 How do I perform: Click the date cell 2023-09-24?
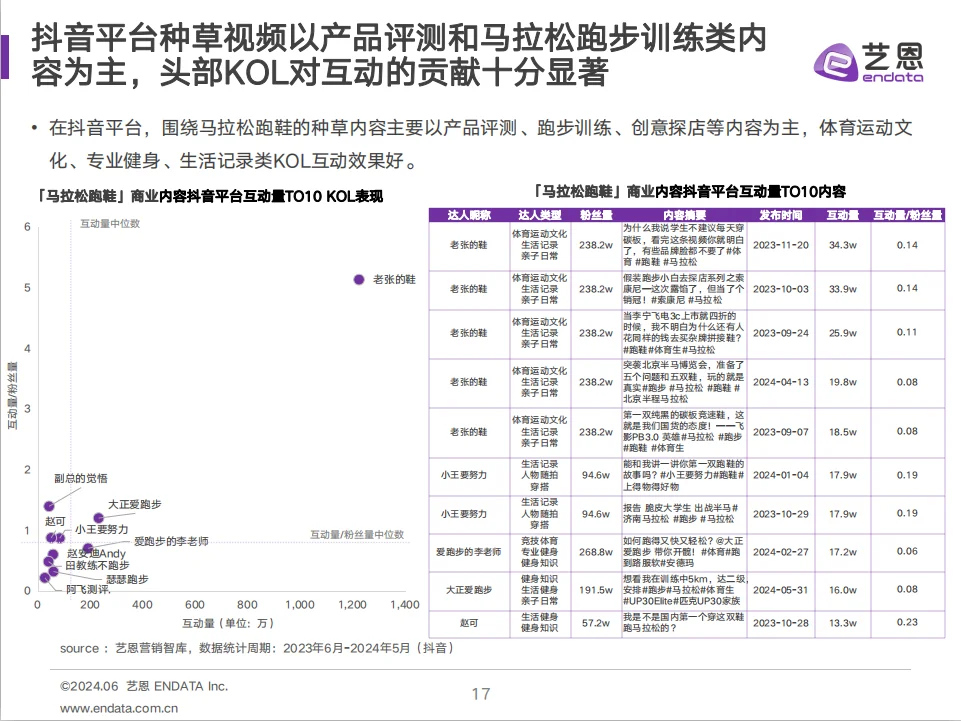pyautogui.click(x=781, y=333)
